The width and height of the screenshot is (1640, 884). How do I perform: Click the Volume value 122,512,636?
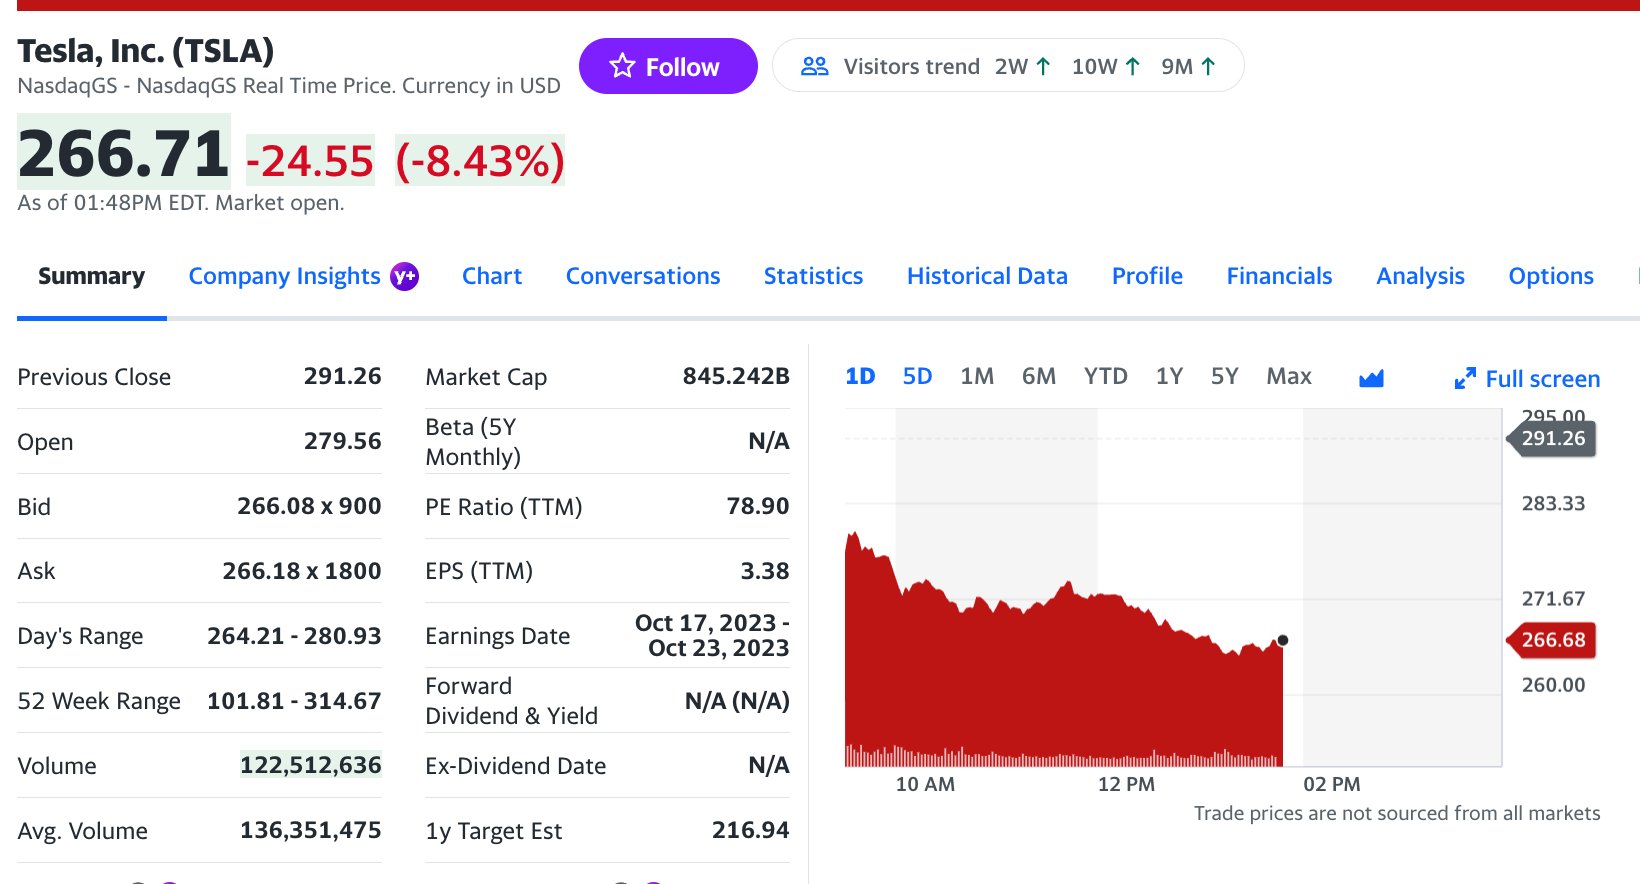point(311,765)
